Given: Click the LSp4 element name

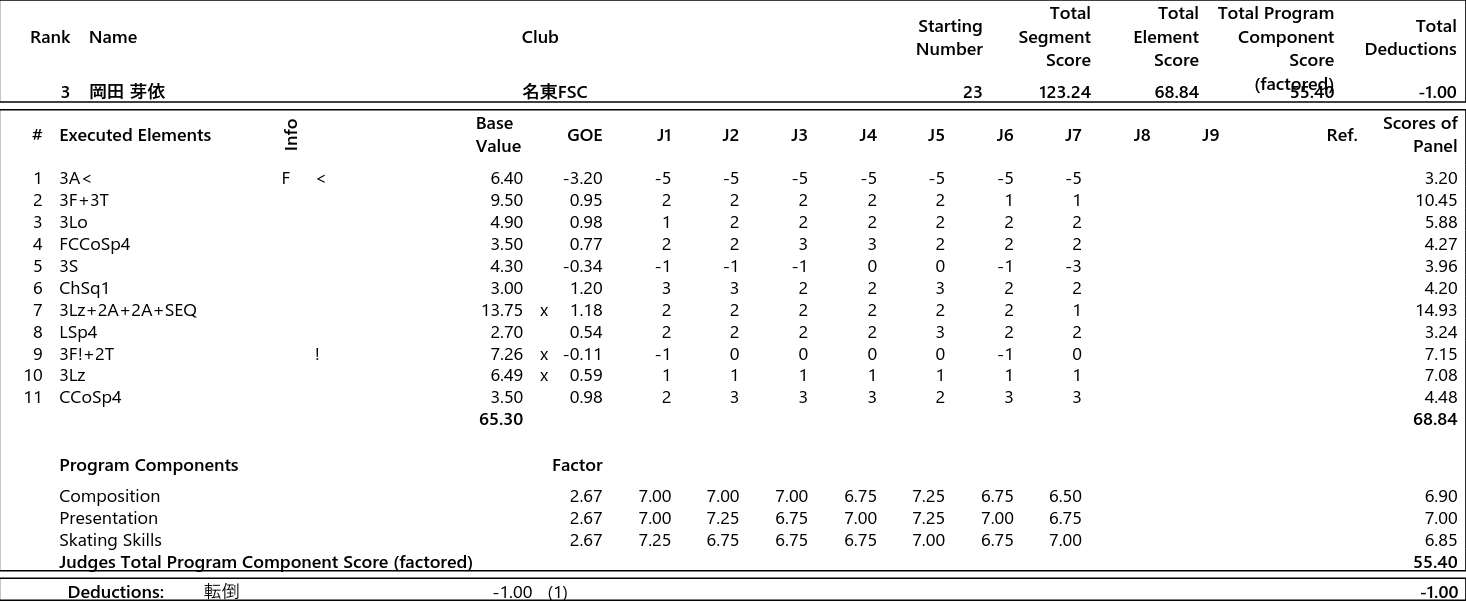Looking at the screenshot, I should pos(78,332).
